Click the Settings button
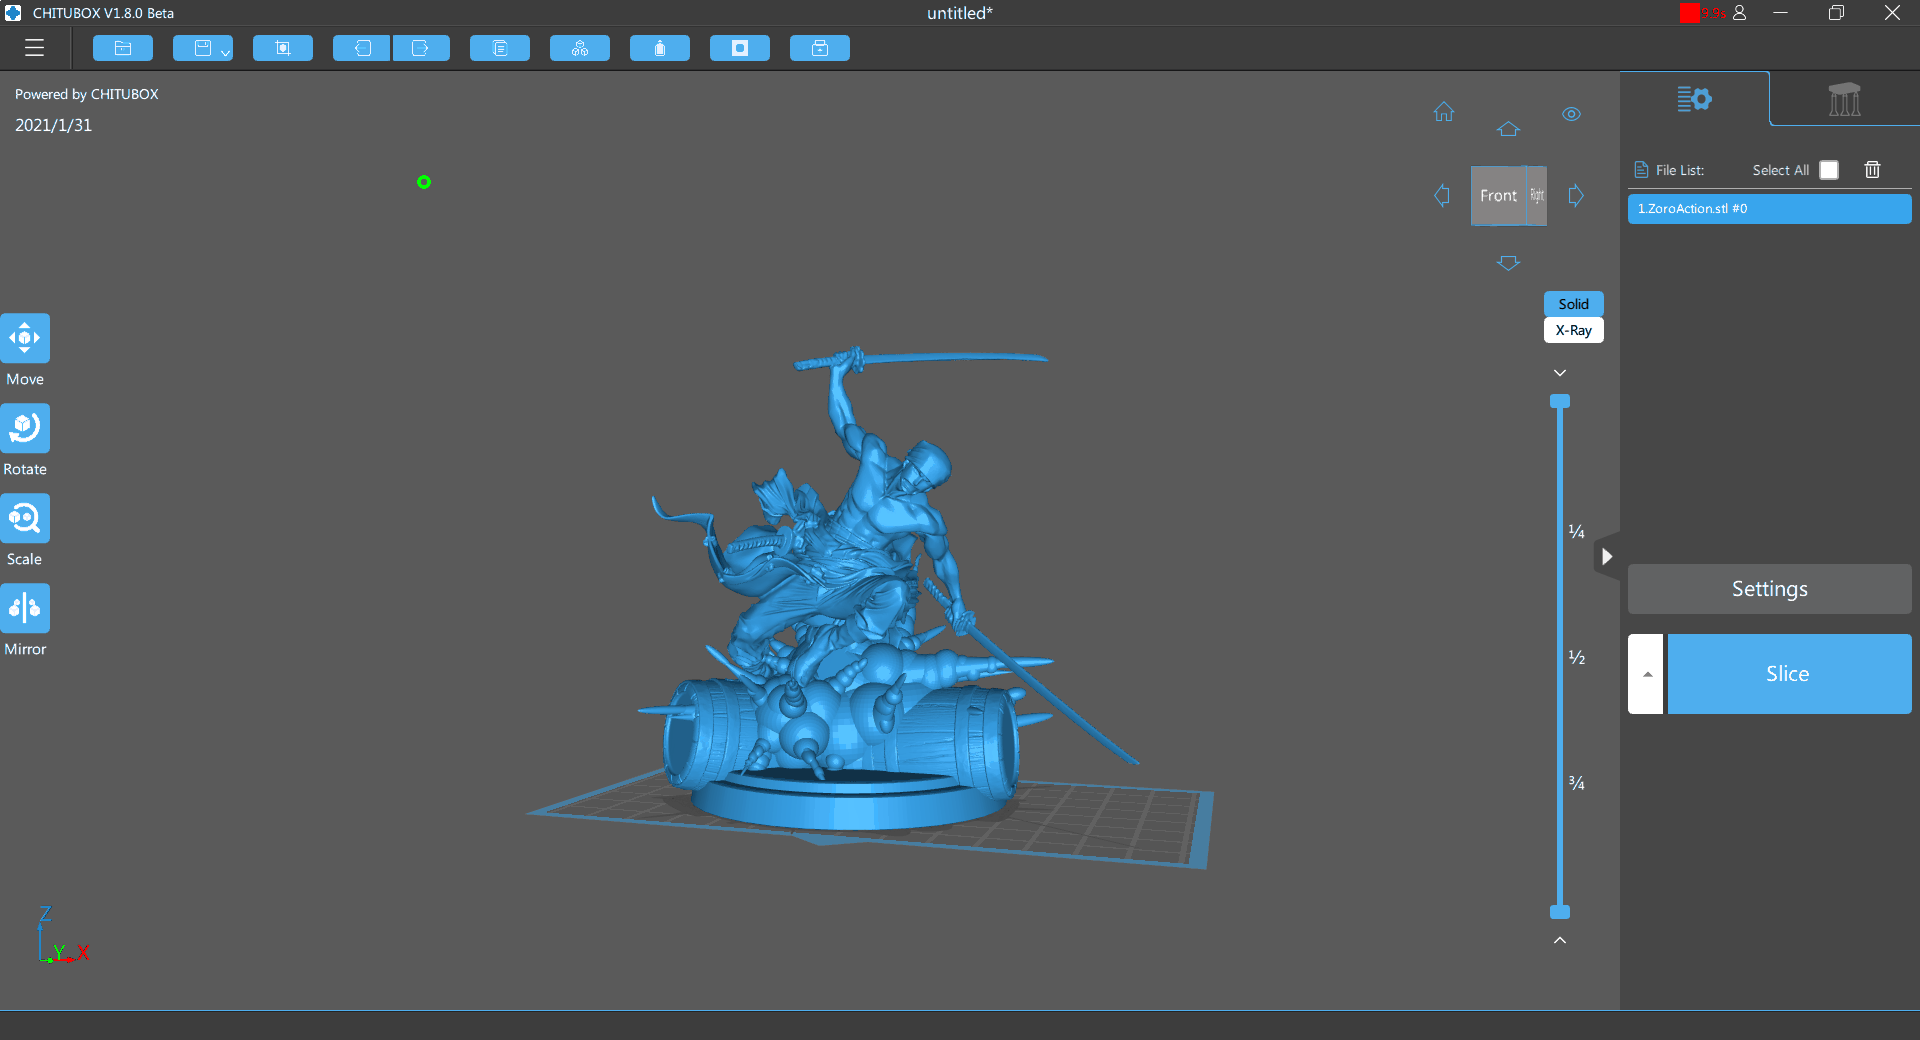 tap(1769, 589)
